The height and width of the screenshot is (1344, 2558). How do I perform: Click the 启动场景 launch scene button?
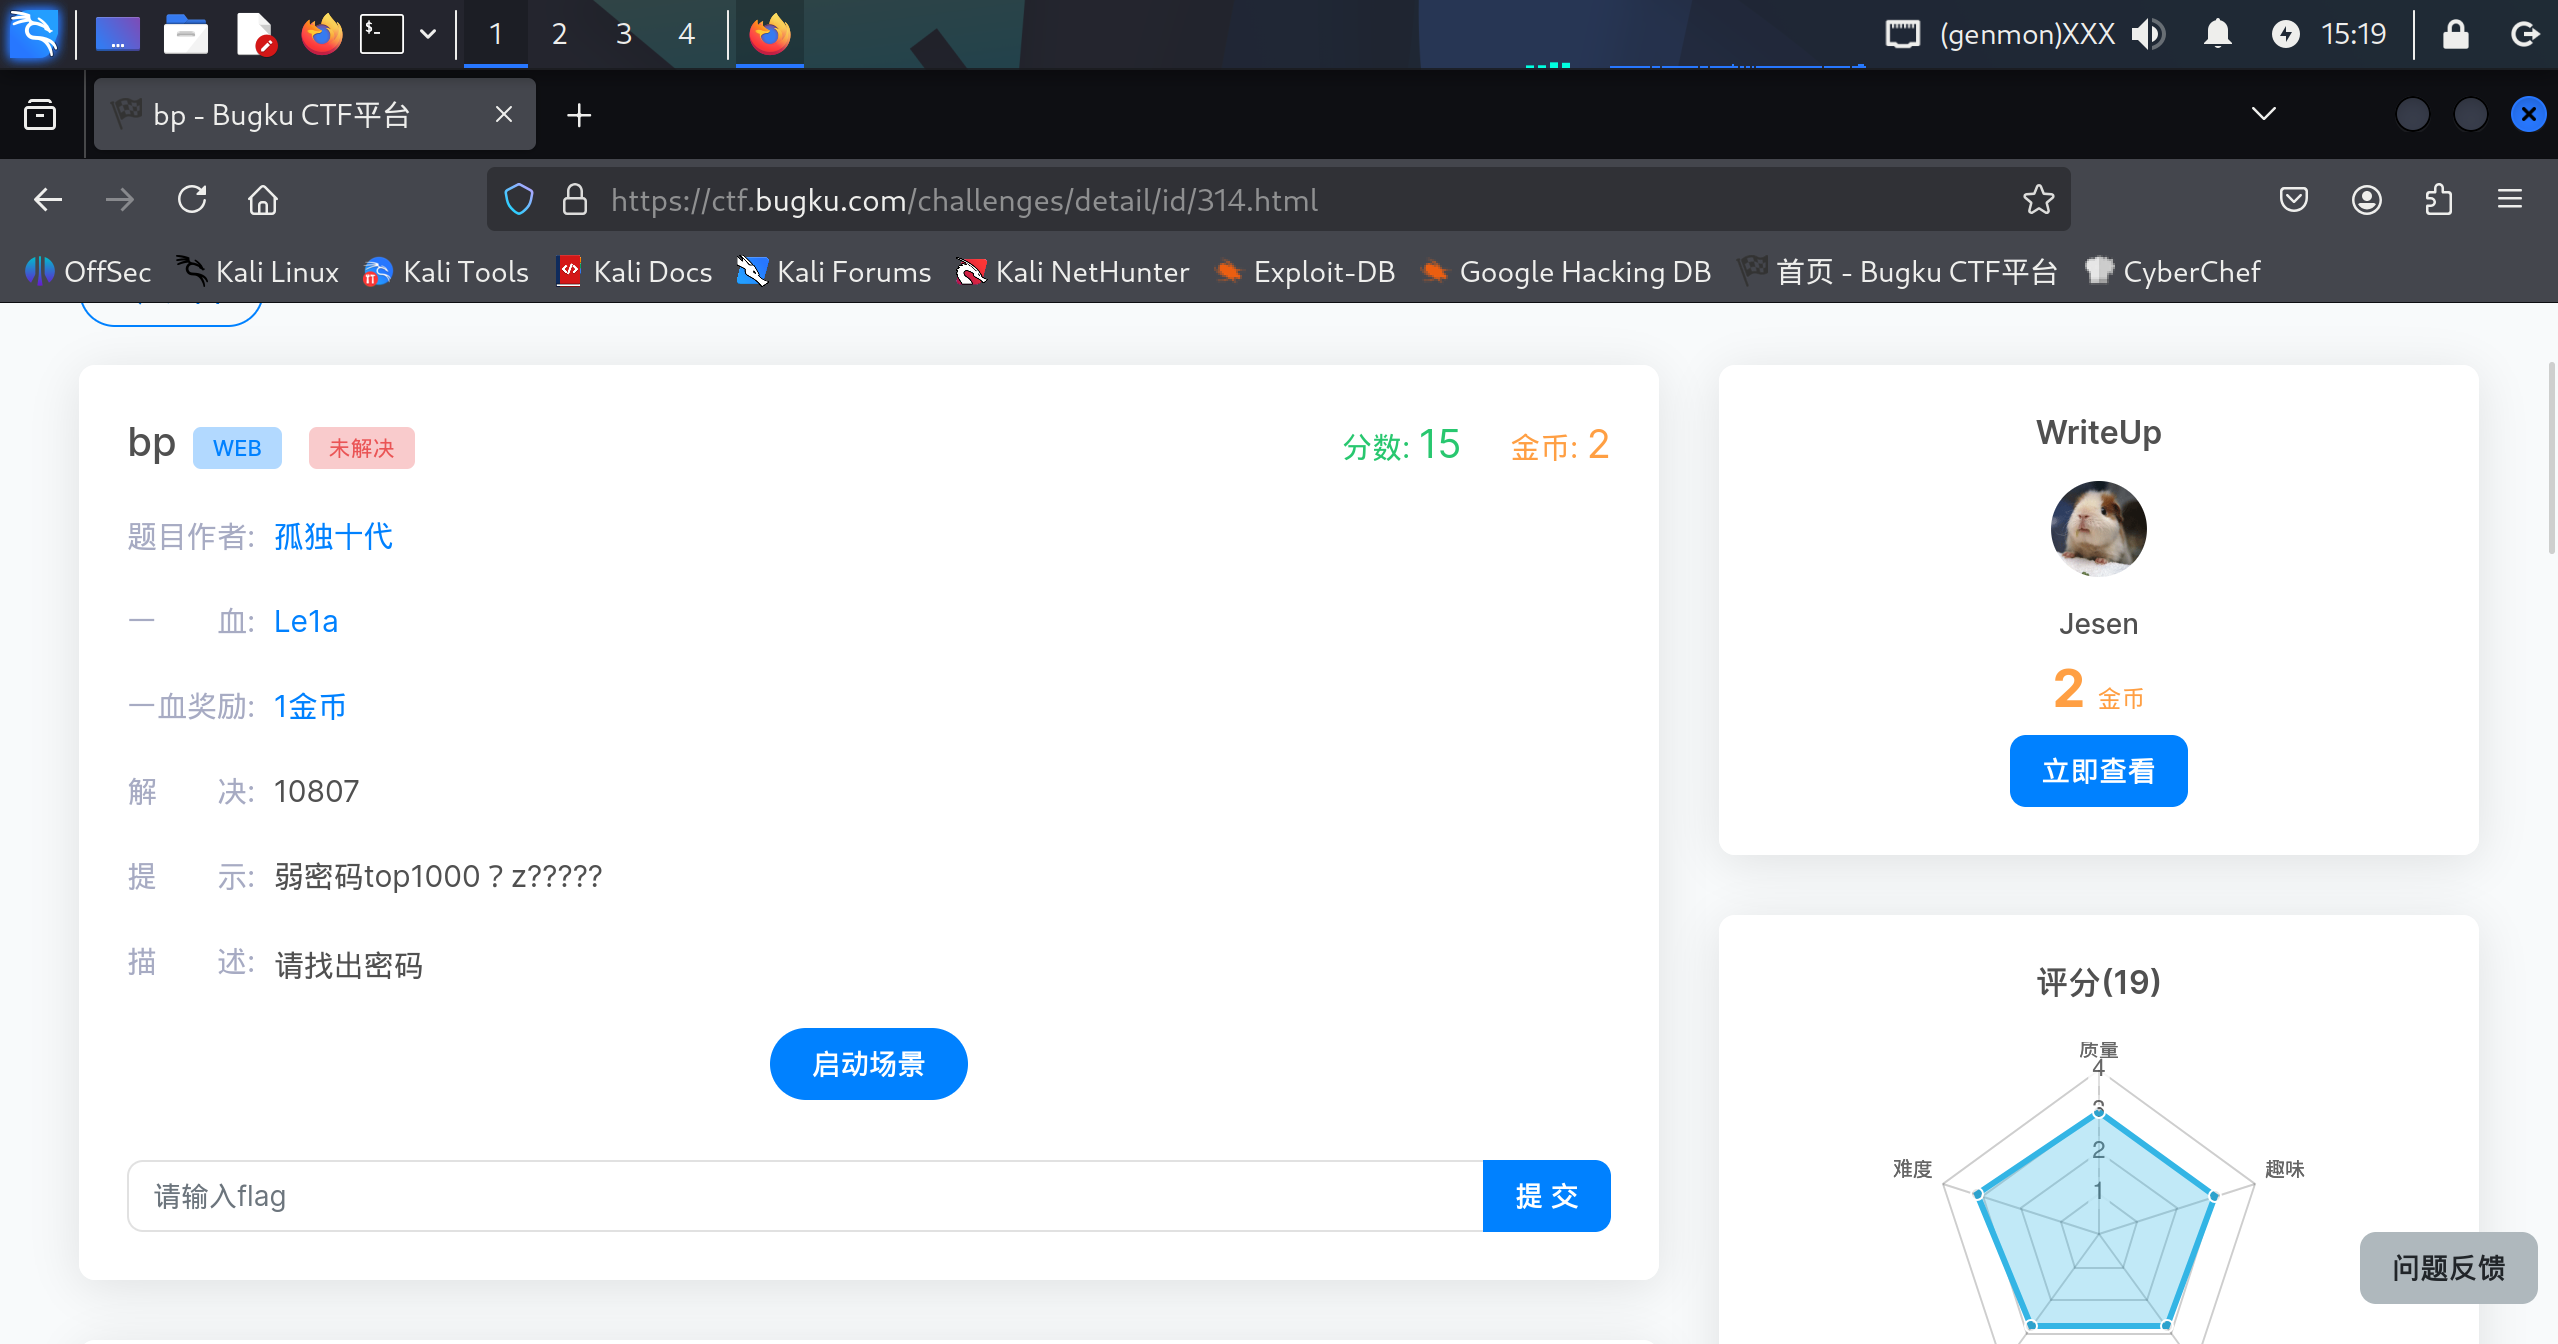pyautogui.click(x=868, y=1064)
